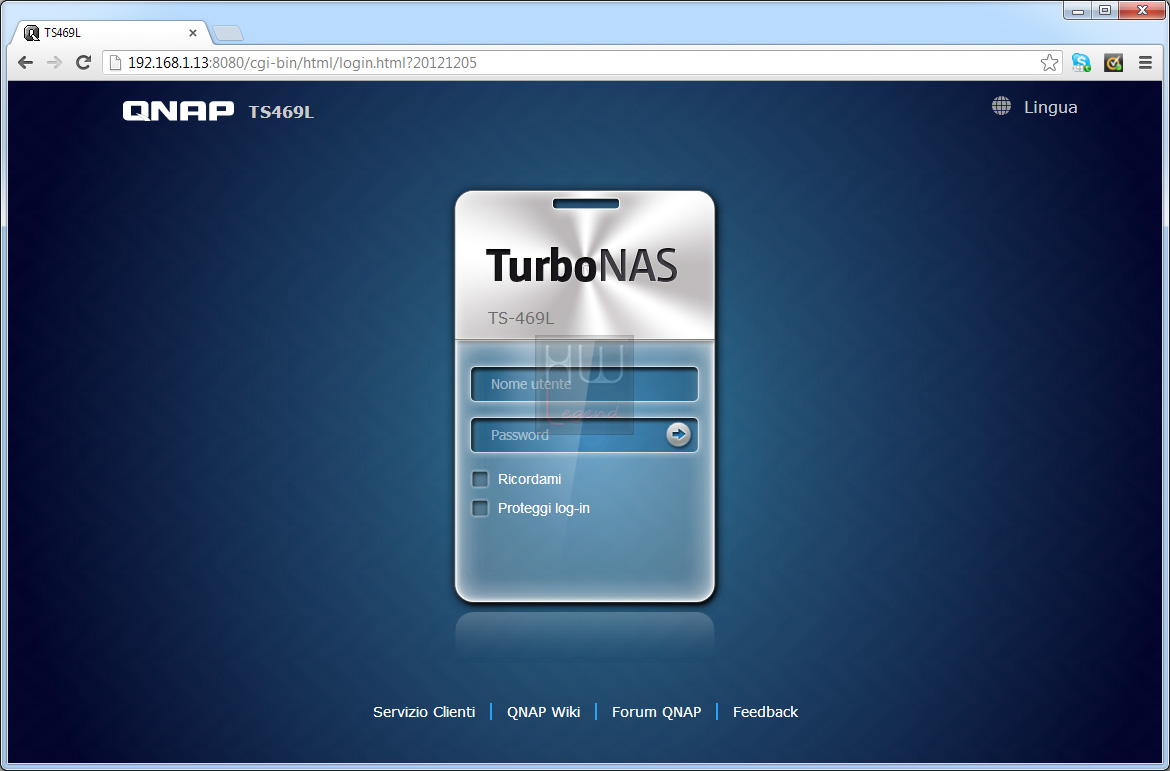Bookmark page with the star icon

click(x=1049, y=63)
